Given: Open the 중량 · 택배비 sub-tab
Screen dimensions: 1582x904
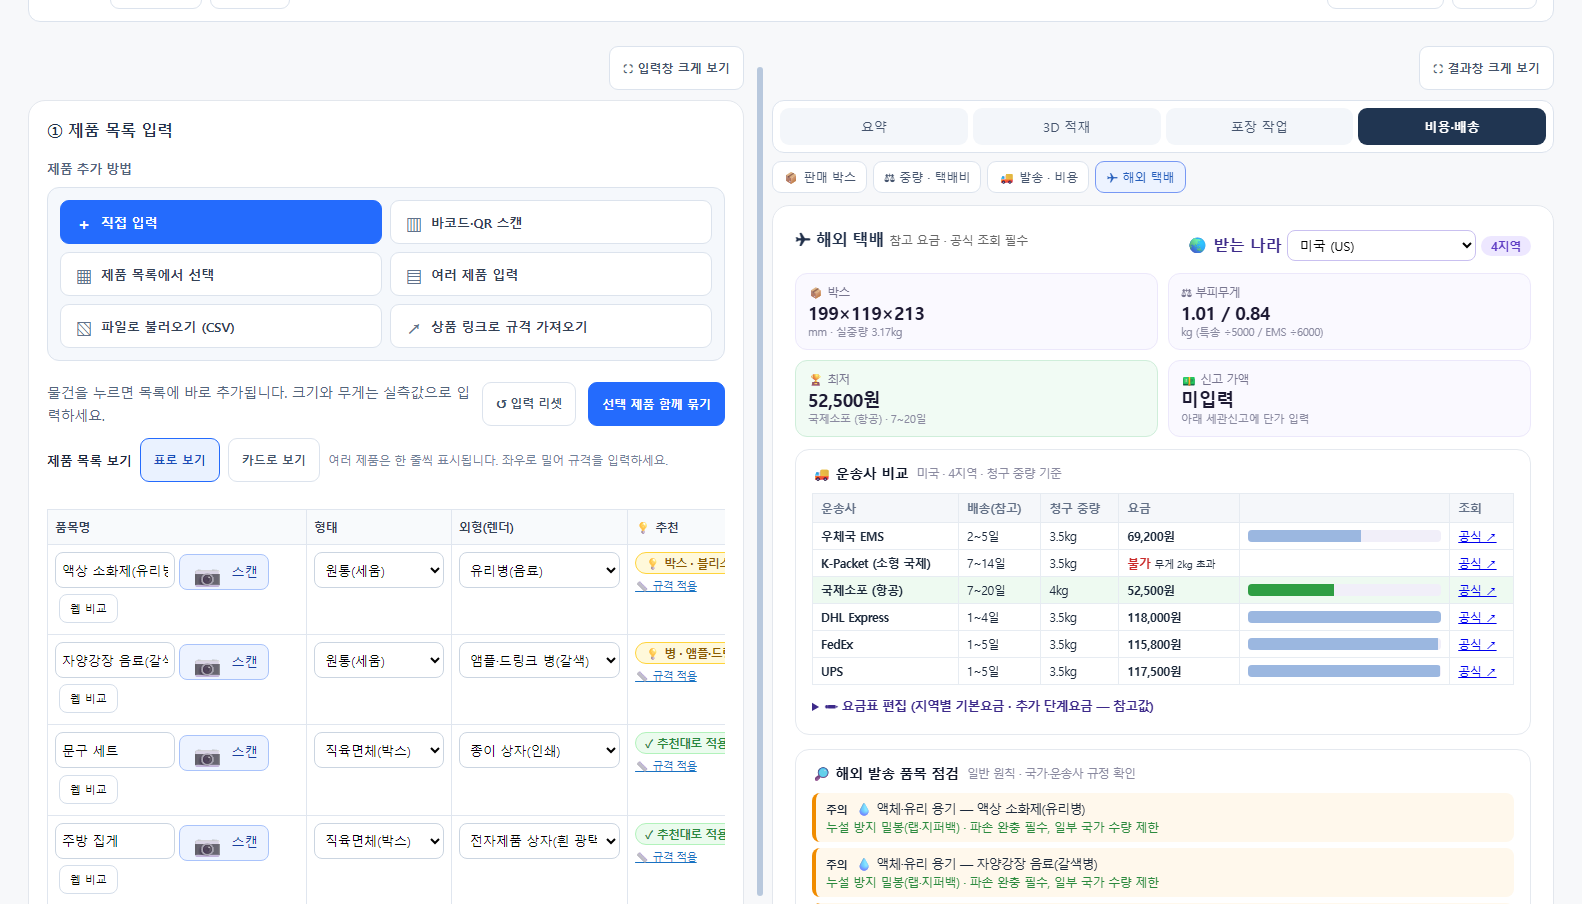Looking at the screenshot, I should [x=927, y=177].
